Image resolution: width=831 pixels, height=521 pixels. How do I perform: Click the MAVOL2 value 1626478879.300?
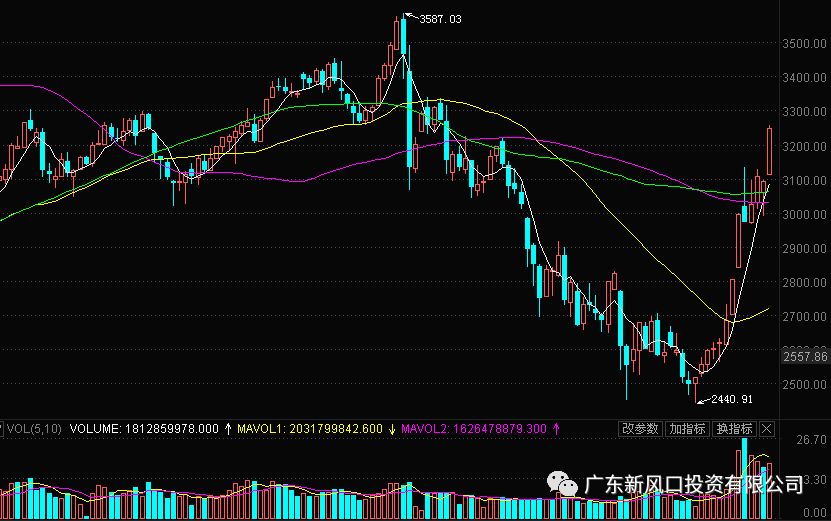[499, 428]
